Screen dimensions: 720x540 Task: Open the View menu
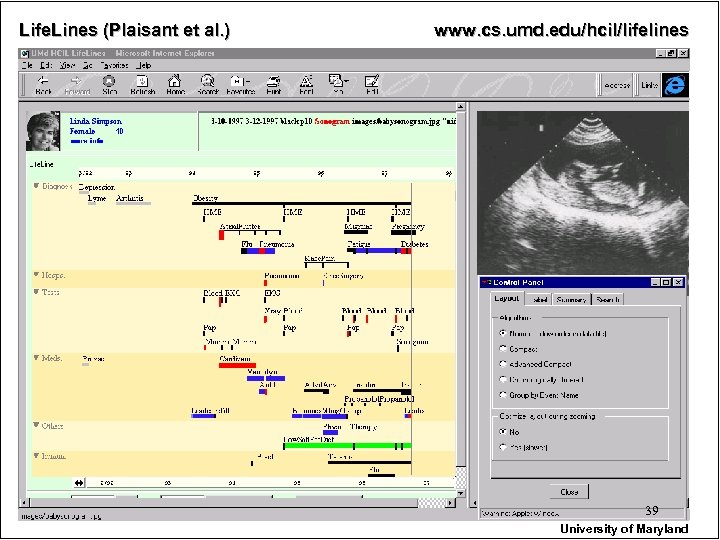pyautogui.click(x=67, y=66)
